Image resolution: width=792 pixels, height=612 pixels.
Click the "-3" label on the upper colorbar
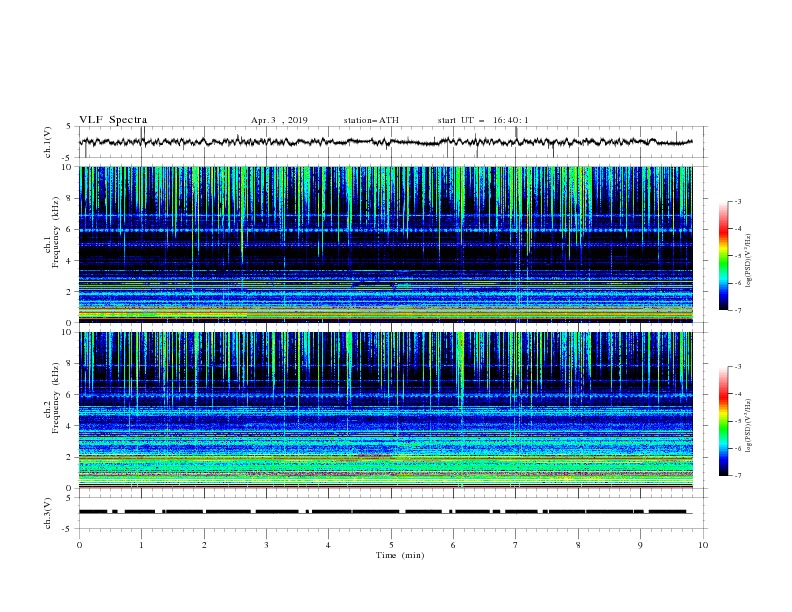(x=738, y=201)
